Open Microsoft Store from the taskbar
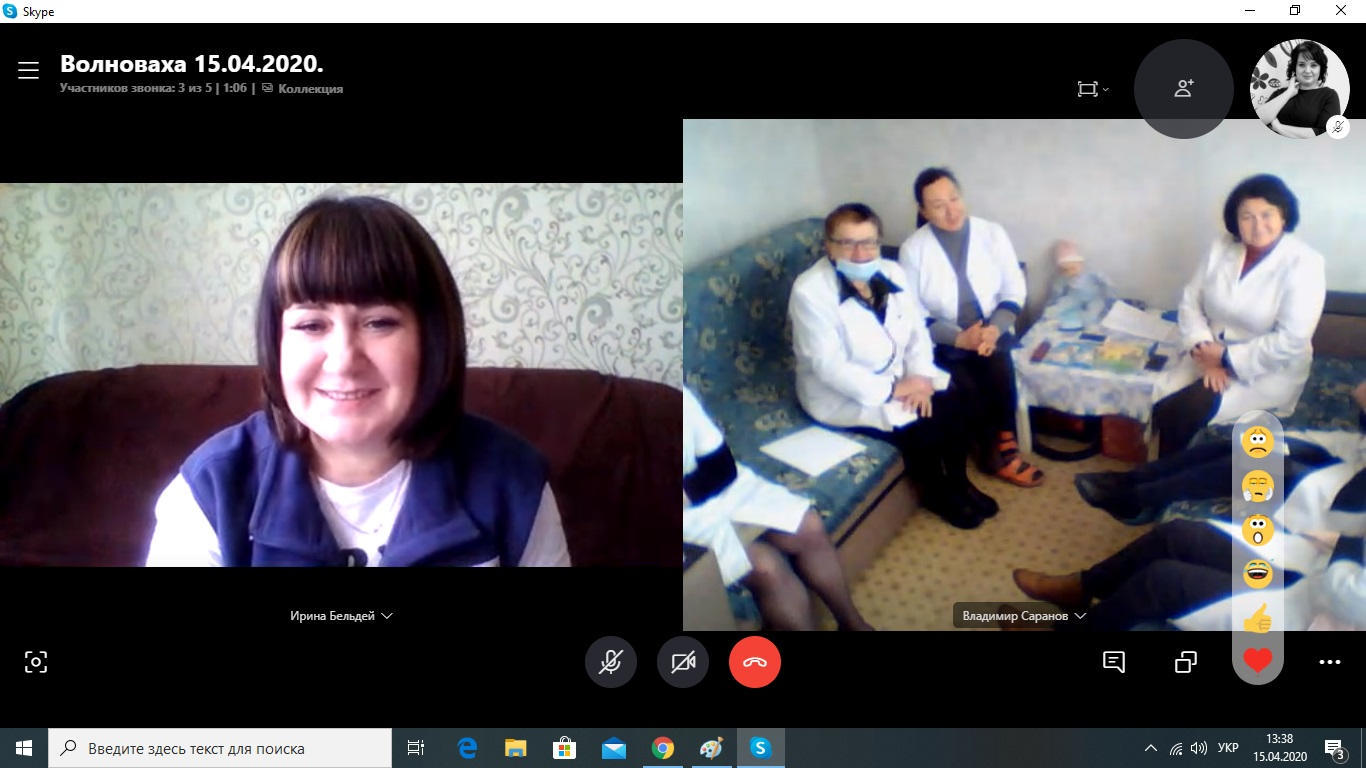This screenshot has width=1366, height=768. 564,748
